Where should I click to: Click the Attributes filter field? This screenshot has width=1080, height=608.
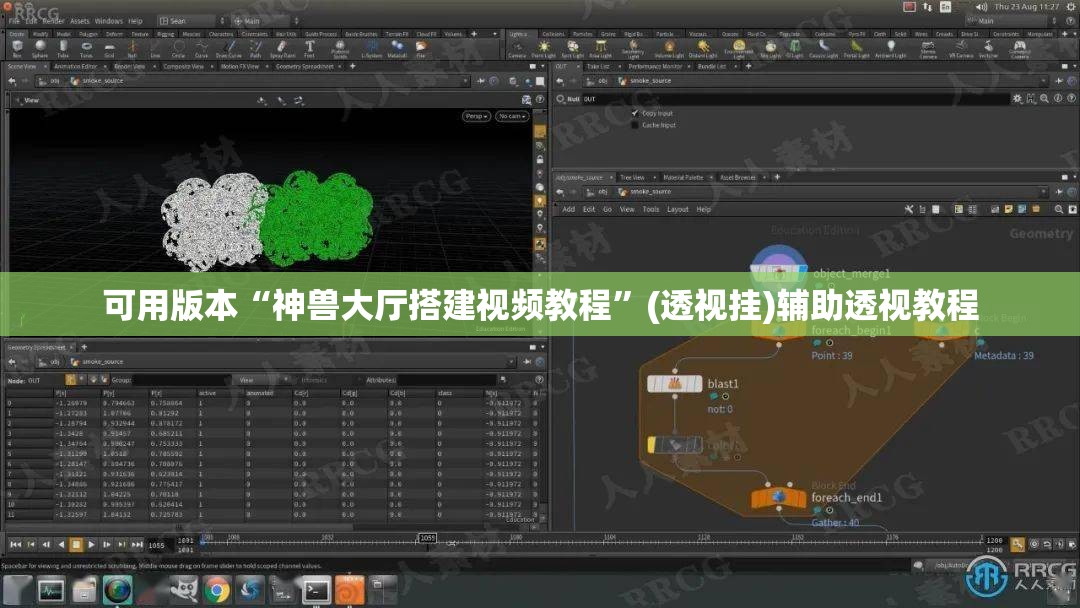click(447, 380)
